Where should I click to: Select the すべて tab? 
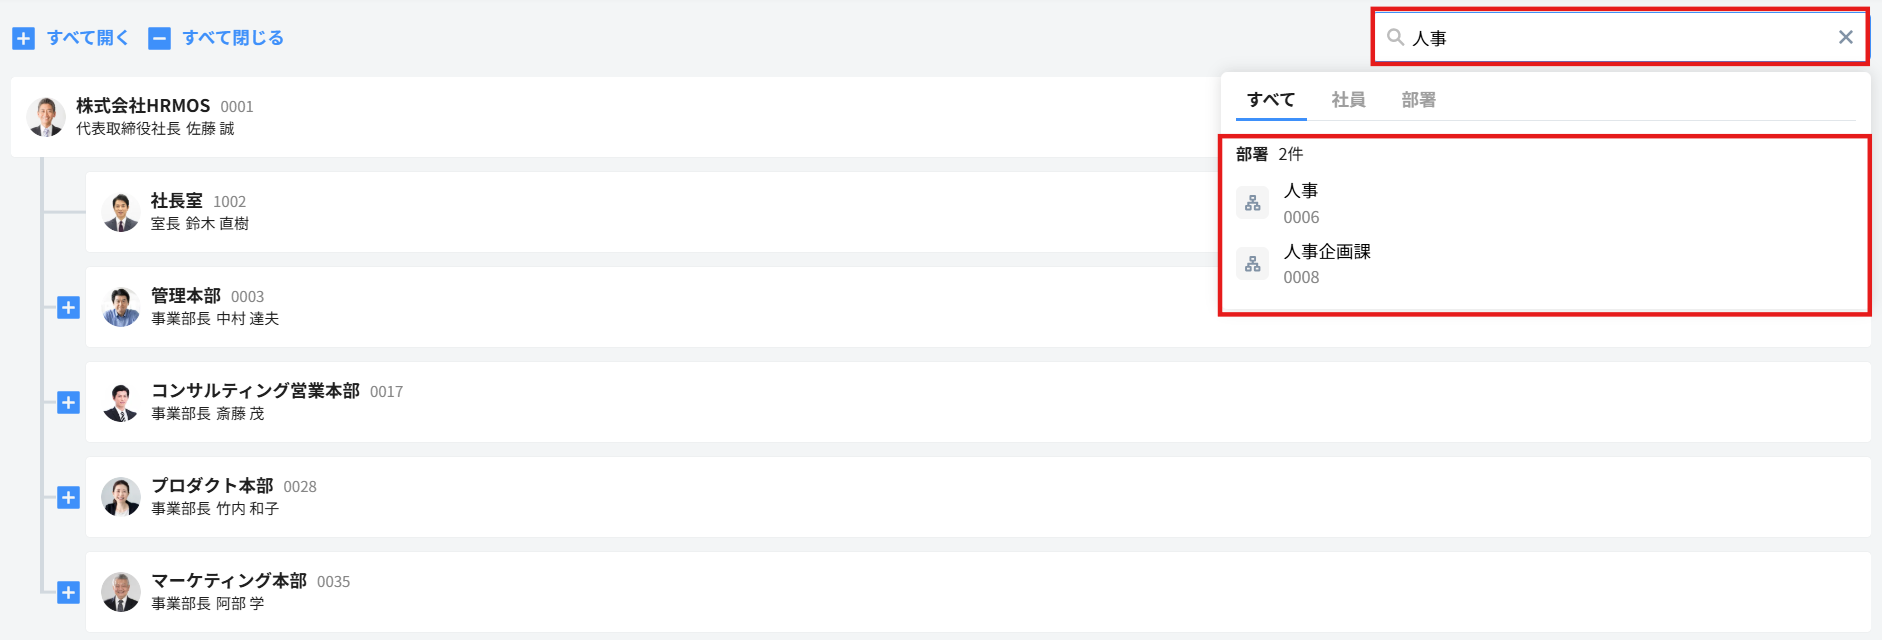coord(1271,100)
